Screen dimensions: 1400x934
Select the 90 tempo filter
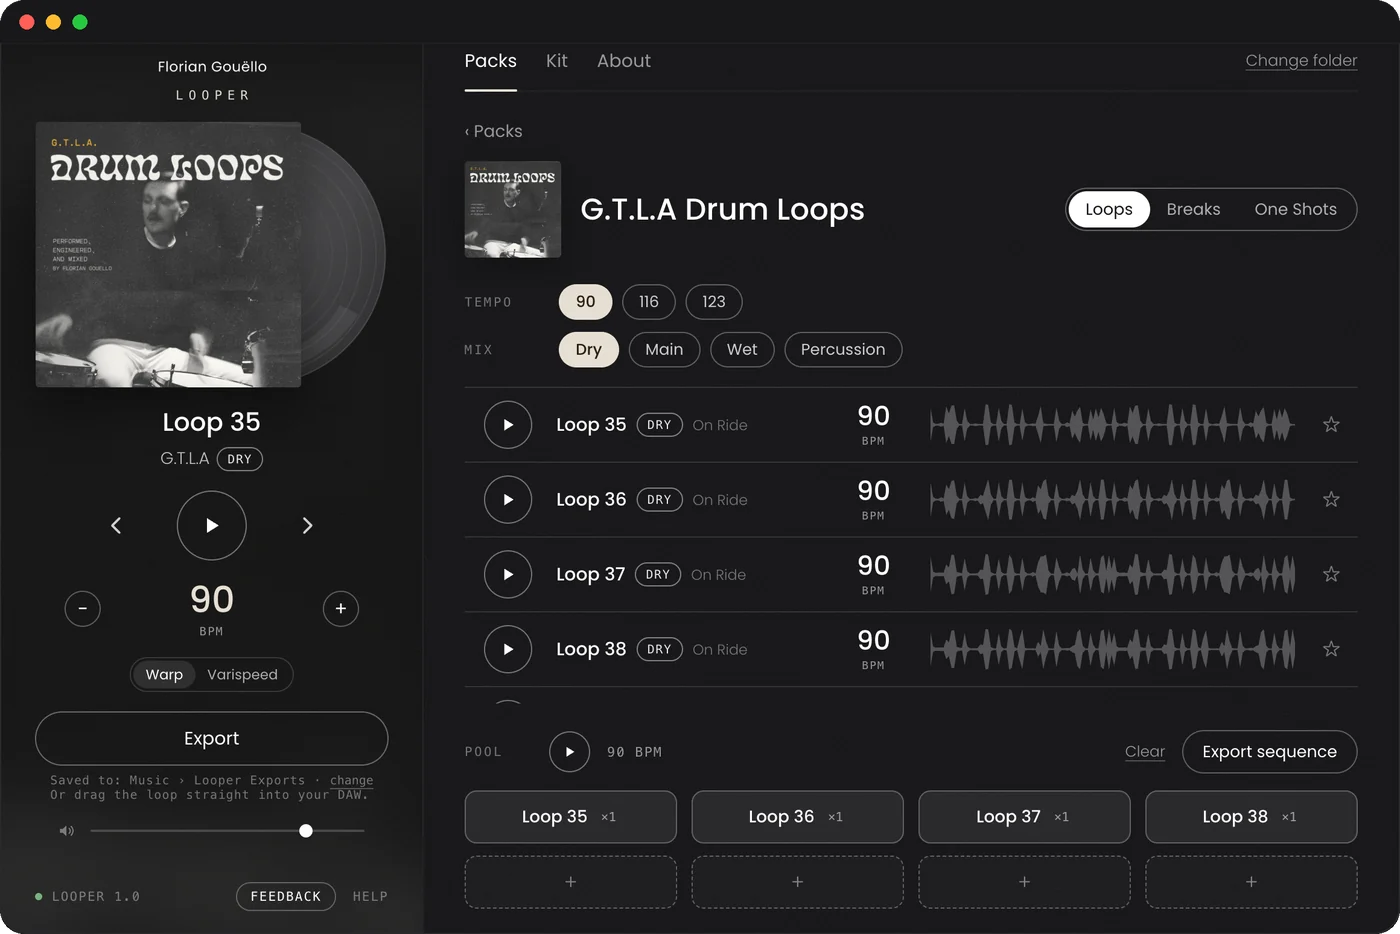point(586,302)
